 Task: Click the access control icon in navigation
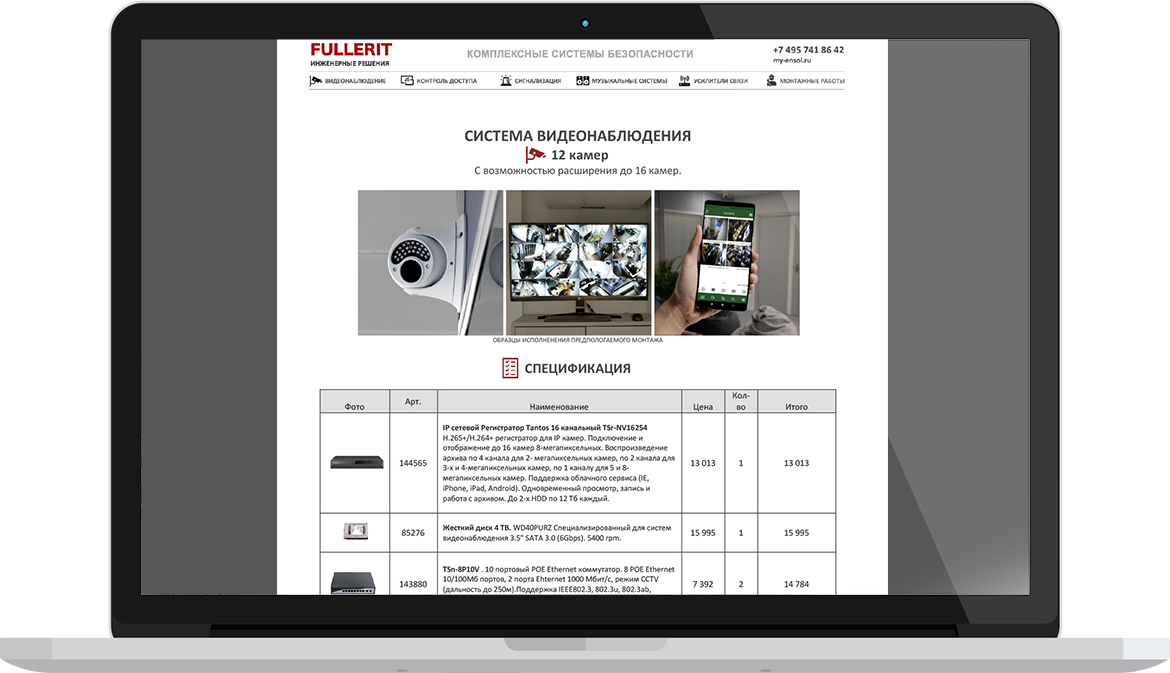pyautogui.click(x=407, y=81)
